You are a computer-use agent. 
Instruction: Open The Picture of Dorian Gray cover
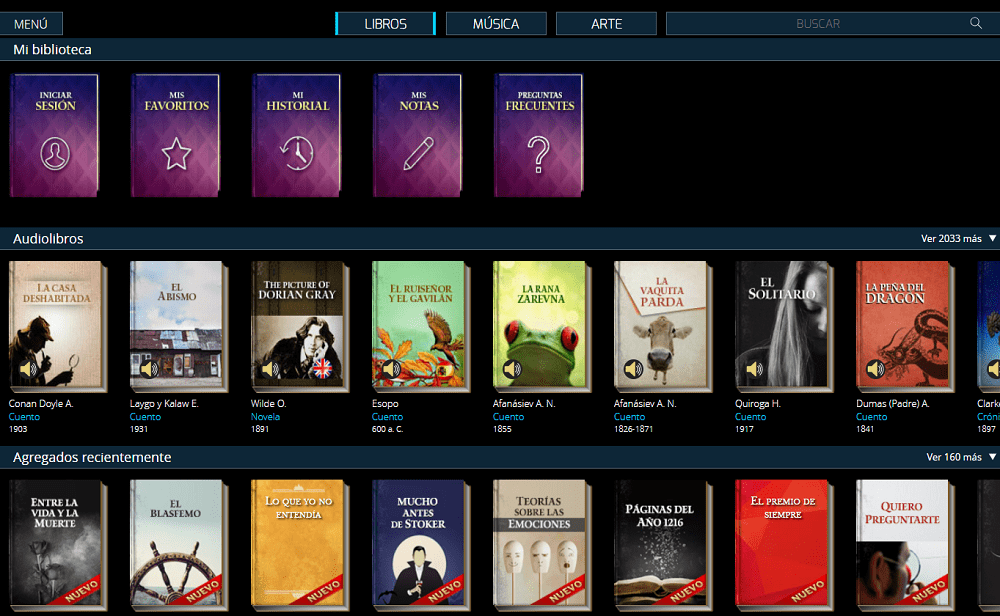pos(300,326)
